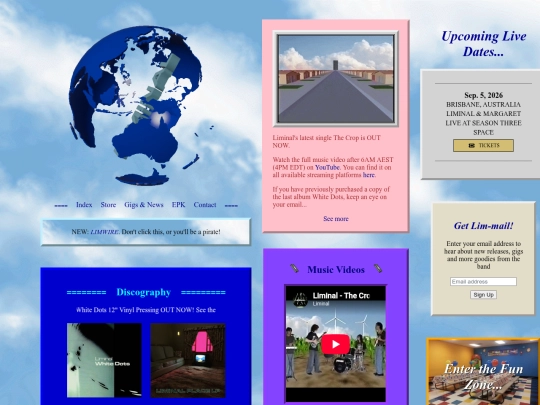Image resolution: width=540 pixels, height=405 pixels.
Task: Click the Discography heading
Action: pyautogui.click(x=144, y=292)
